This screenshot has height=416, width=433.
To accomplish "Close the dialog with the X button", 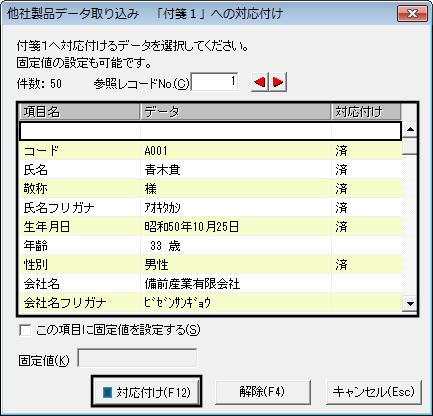I will [x=412, y=13].
